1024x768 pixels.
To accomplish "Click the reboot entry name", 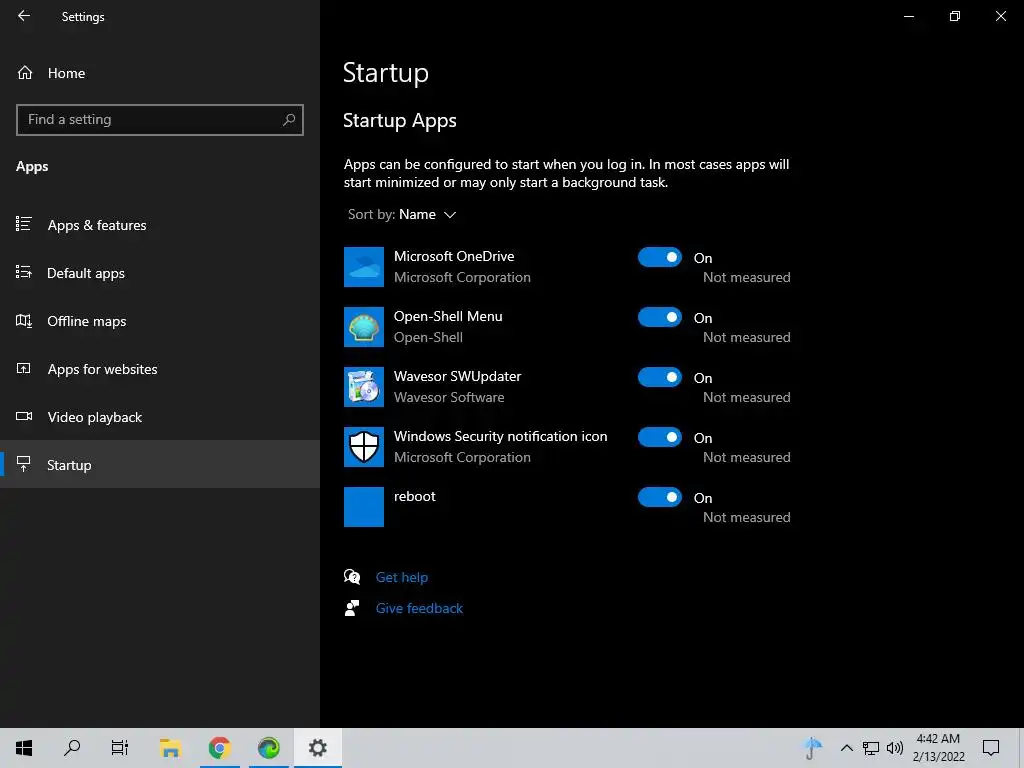I will click(x=414, y=496).
